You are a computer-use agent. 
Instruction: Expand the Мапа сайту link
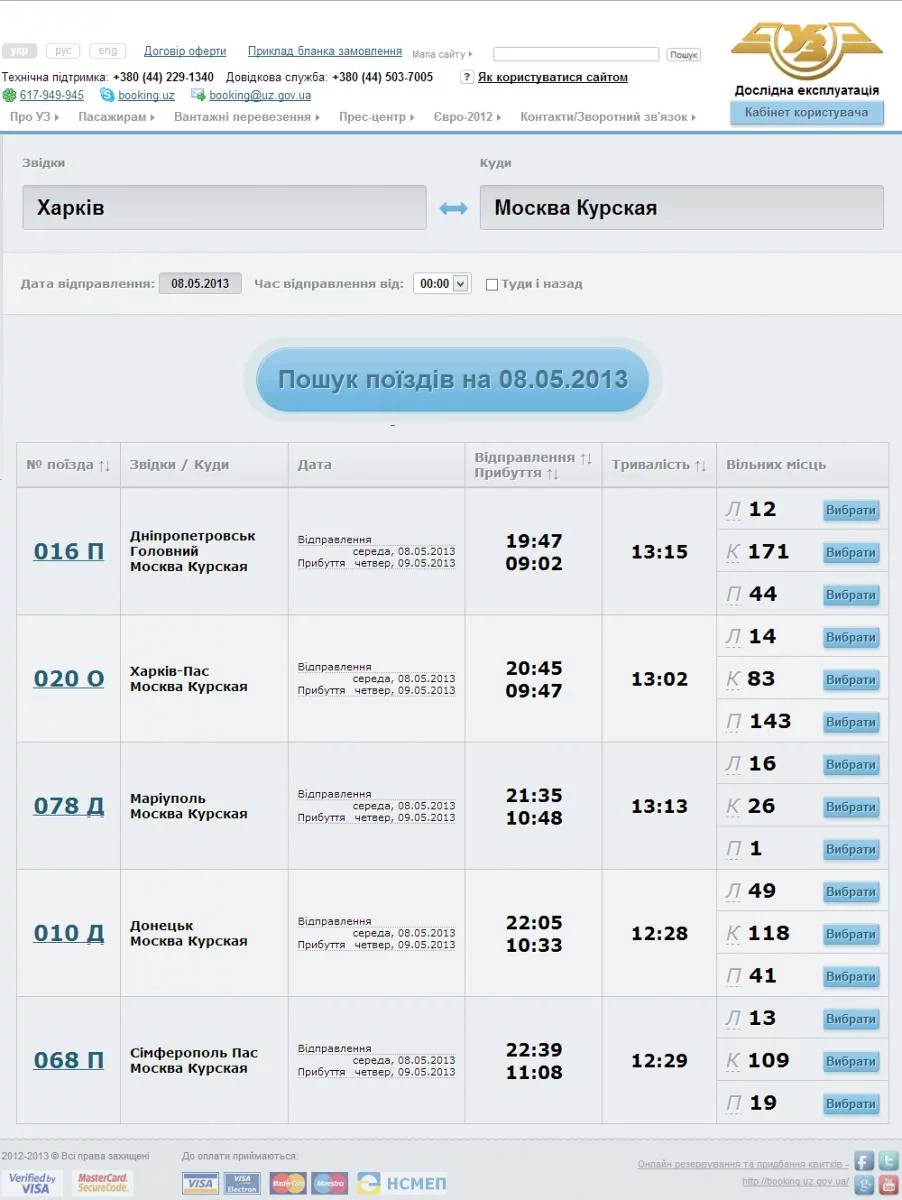442,55
